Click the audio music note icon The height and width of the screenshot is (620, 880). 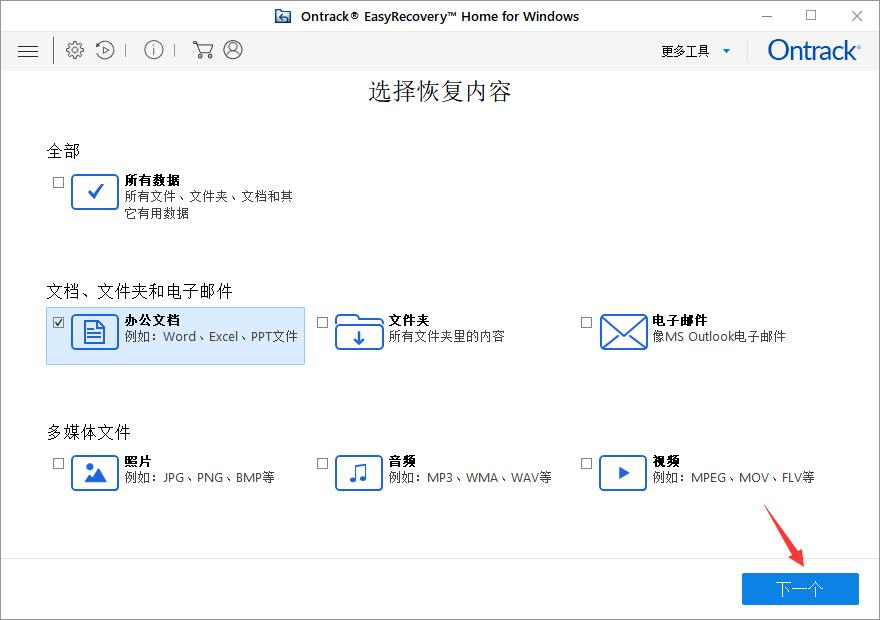(359, 473)
